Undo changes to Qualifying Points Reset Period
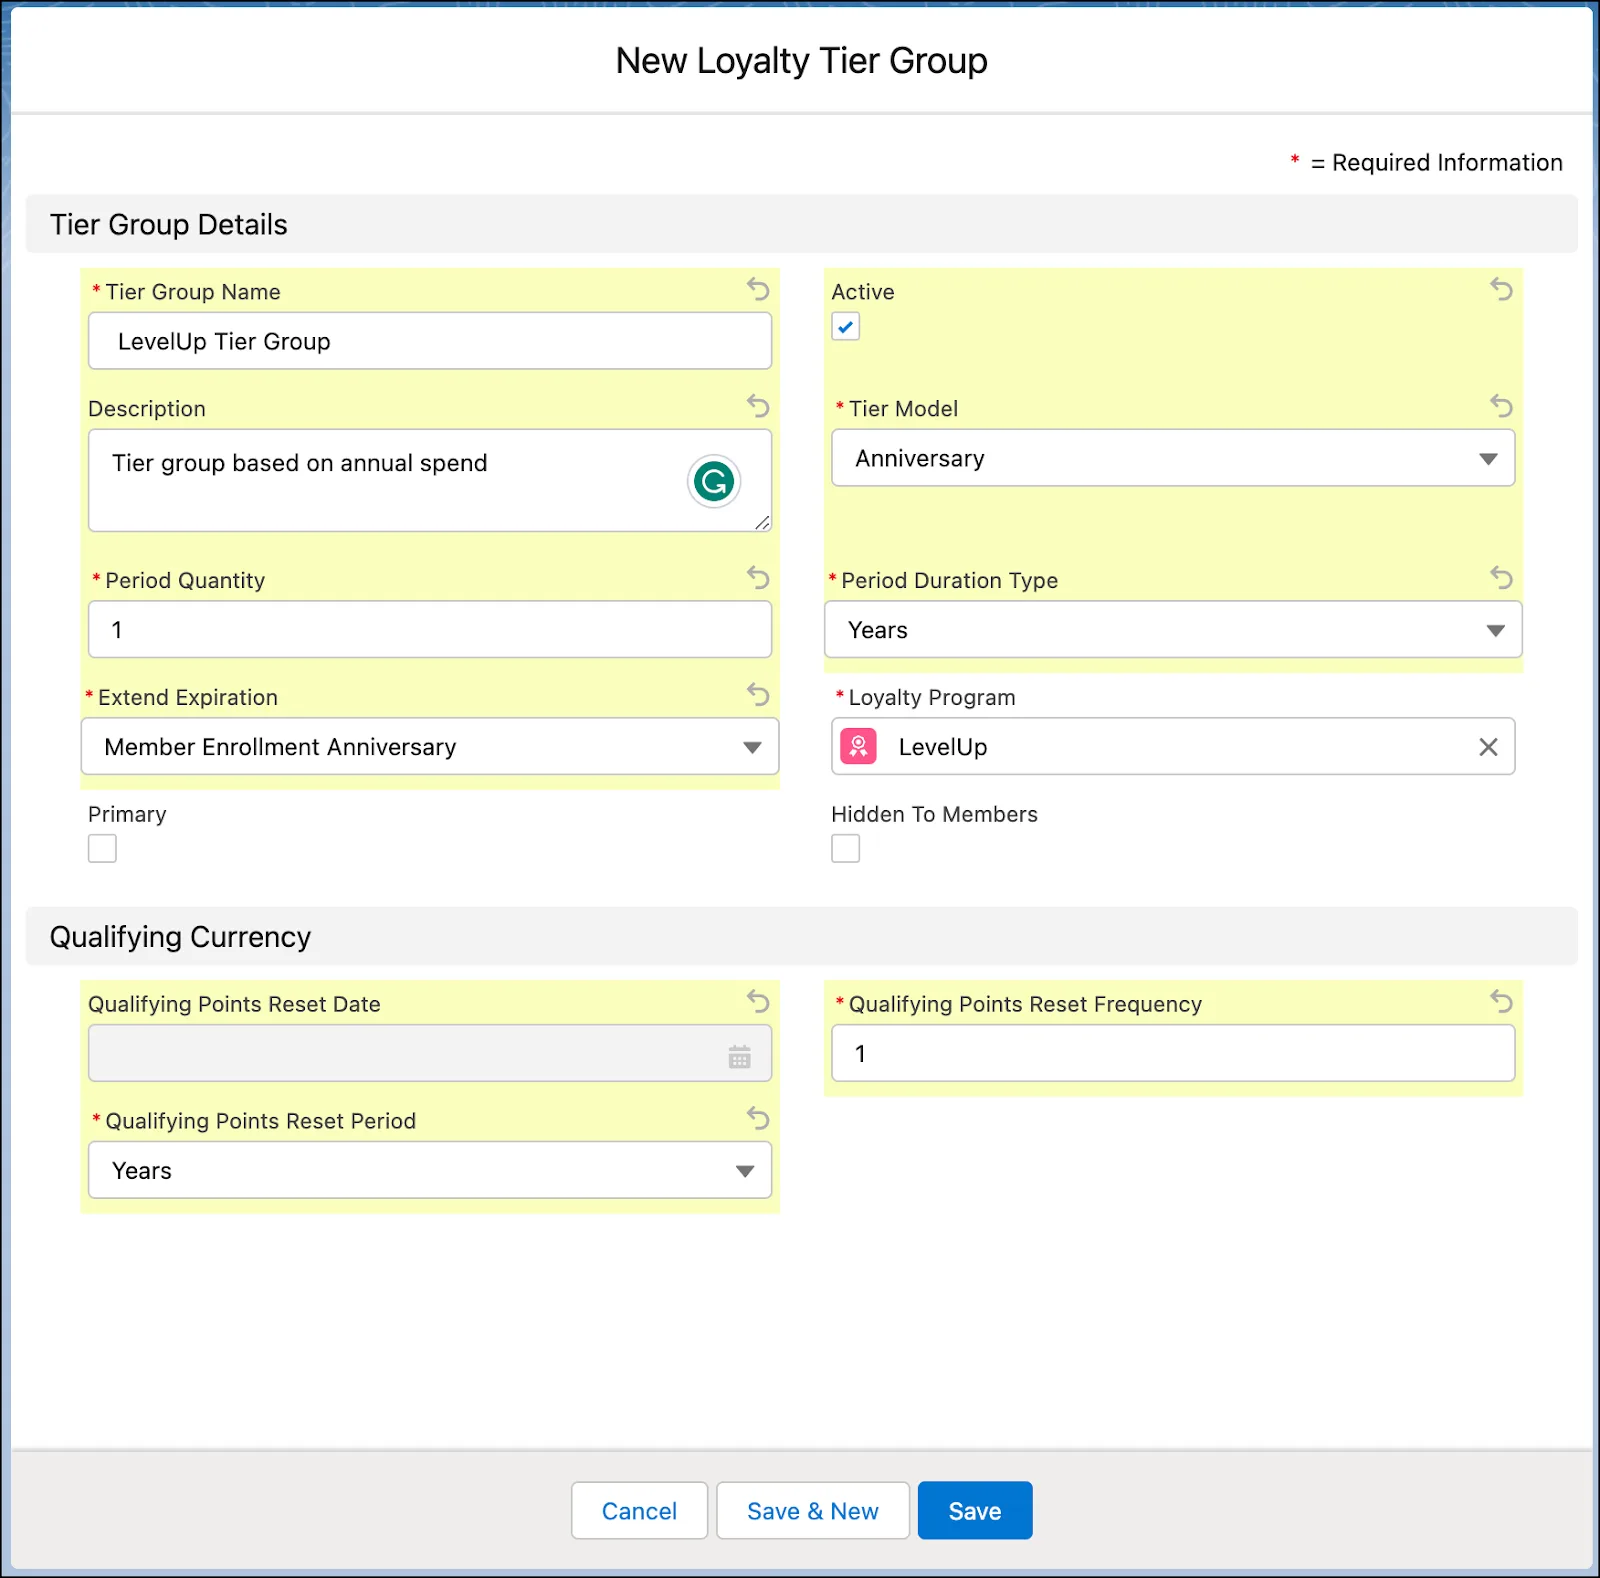 (758, 1119)
